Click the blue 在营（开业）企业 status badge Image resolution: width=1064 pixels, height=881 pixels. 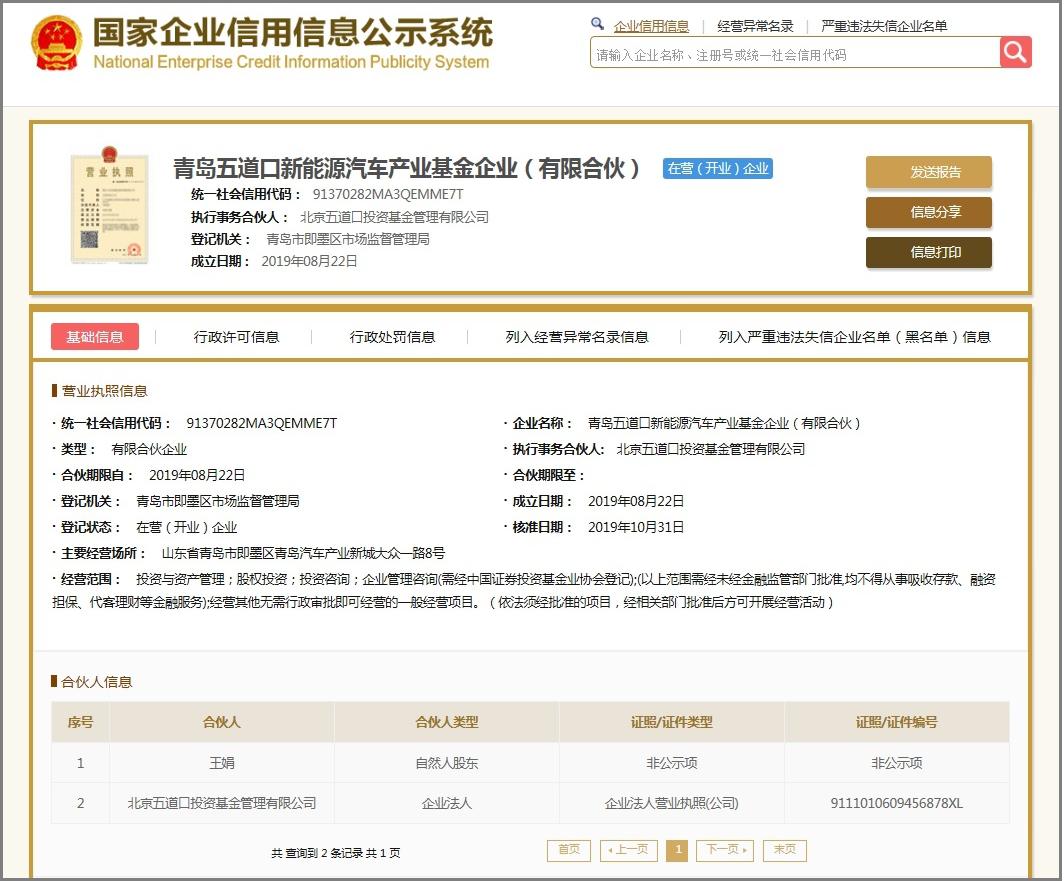click(x=716, y=168)
